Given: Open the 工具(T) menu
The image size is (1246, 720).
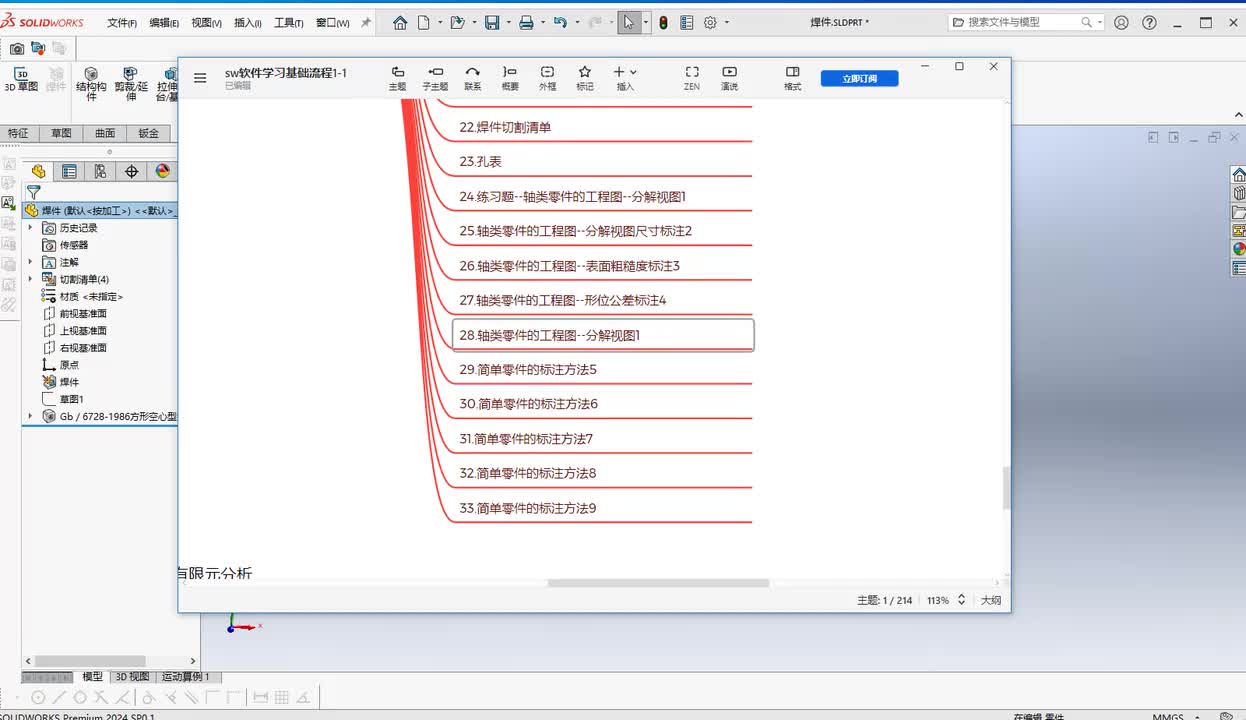Looking at the screenshot, I should 289,23.
